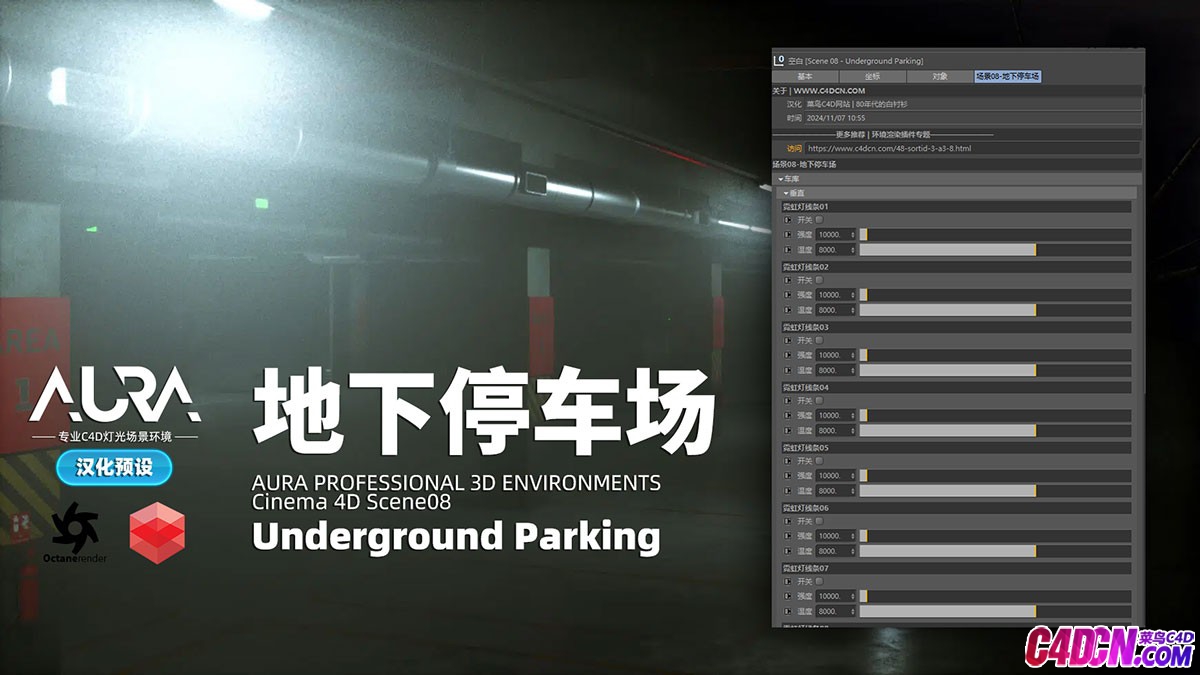This screenshot has height=675, width=1200.
Task: Select the 场景08-地下停车场 tab
Action: pos(1008,76)
